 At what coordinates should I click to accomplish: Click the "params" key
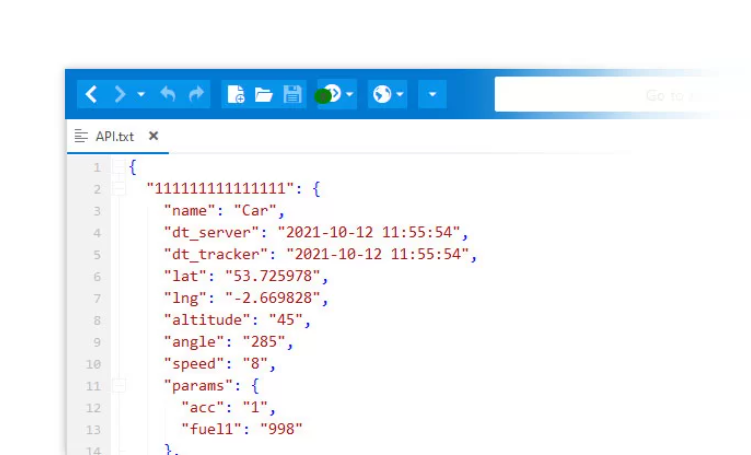[198, 386]
